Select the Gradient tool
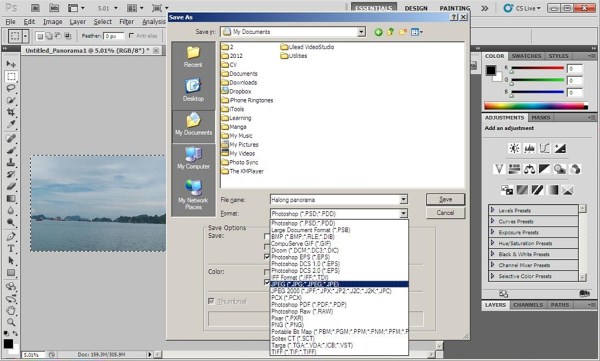600x361 pixels. [11, 198]
